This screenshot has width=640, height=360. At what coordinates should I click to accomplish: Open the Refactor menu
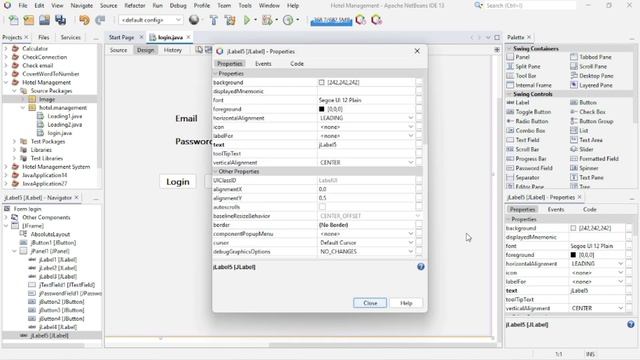[135, 6]
